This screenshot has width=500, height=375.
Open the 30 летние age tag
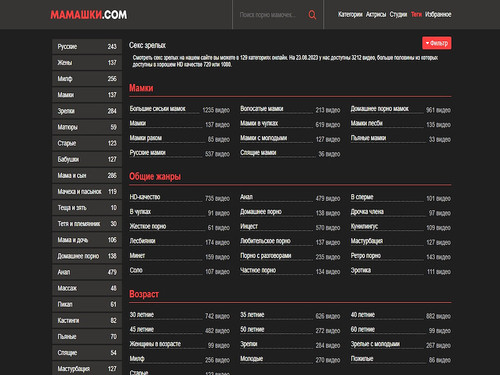pos(142,315)
